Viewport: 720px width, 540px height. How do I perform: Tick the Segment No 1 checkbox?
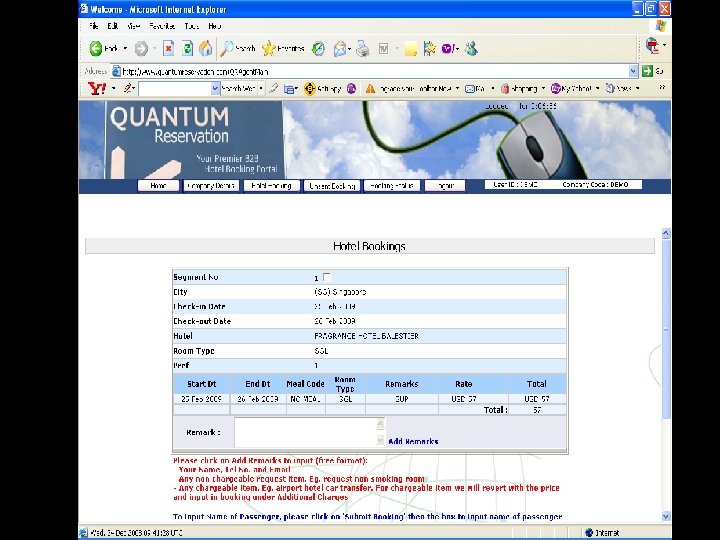coord(326,277)
